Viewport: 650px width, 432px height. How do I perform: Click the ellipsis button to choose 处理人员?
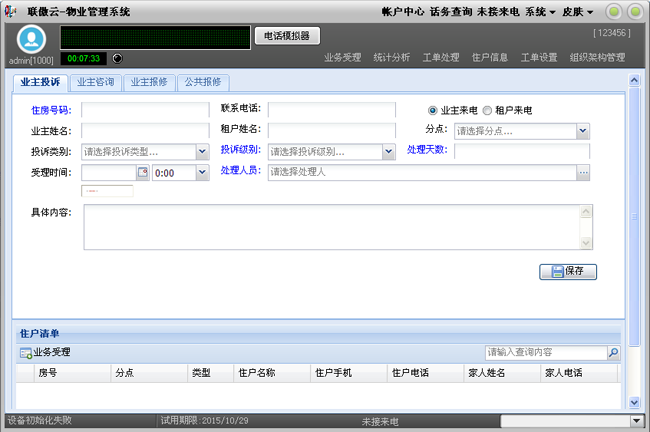pos(583,172)
